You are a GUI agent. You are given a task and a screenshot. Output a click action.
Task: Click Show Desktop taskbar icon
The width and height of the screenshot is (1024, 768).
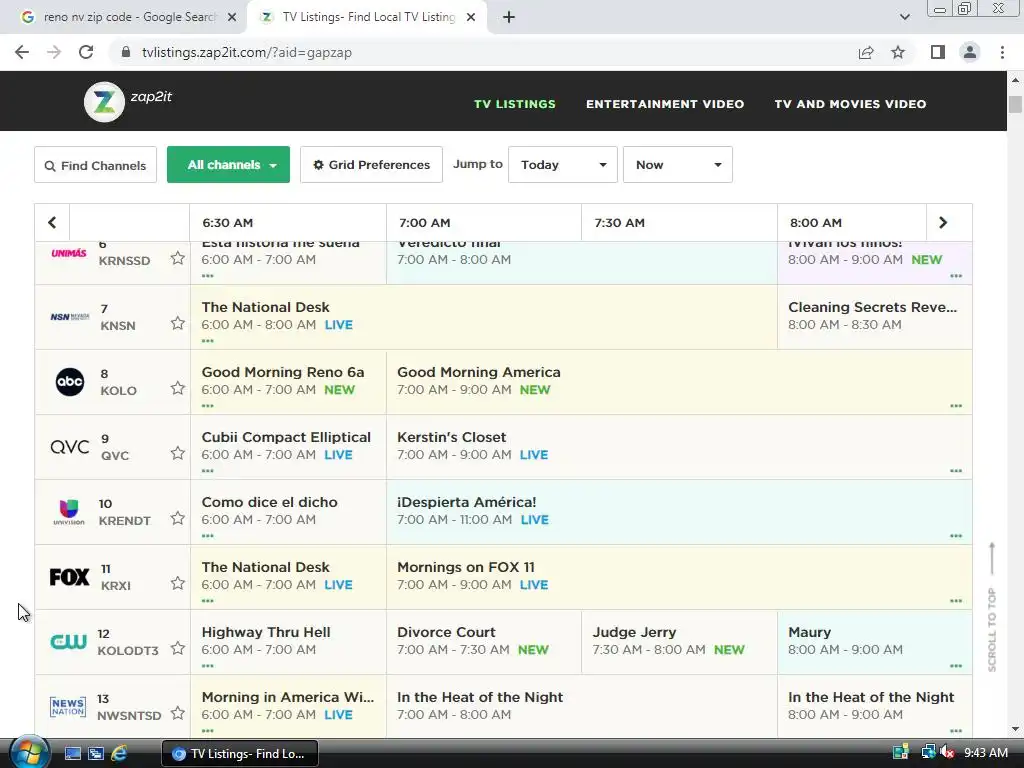pyautogui.click(x=72, y=754)
